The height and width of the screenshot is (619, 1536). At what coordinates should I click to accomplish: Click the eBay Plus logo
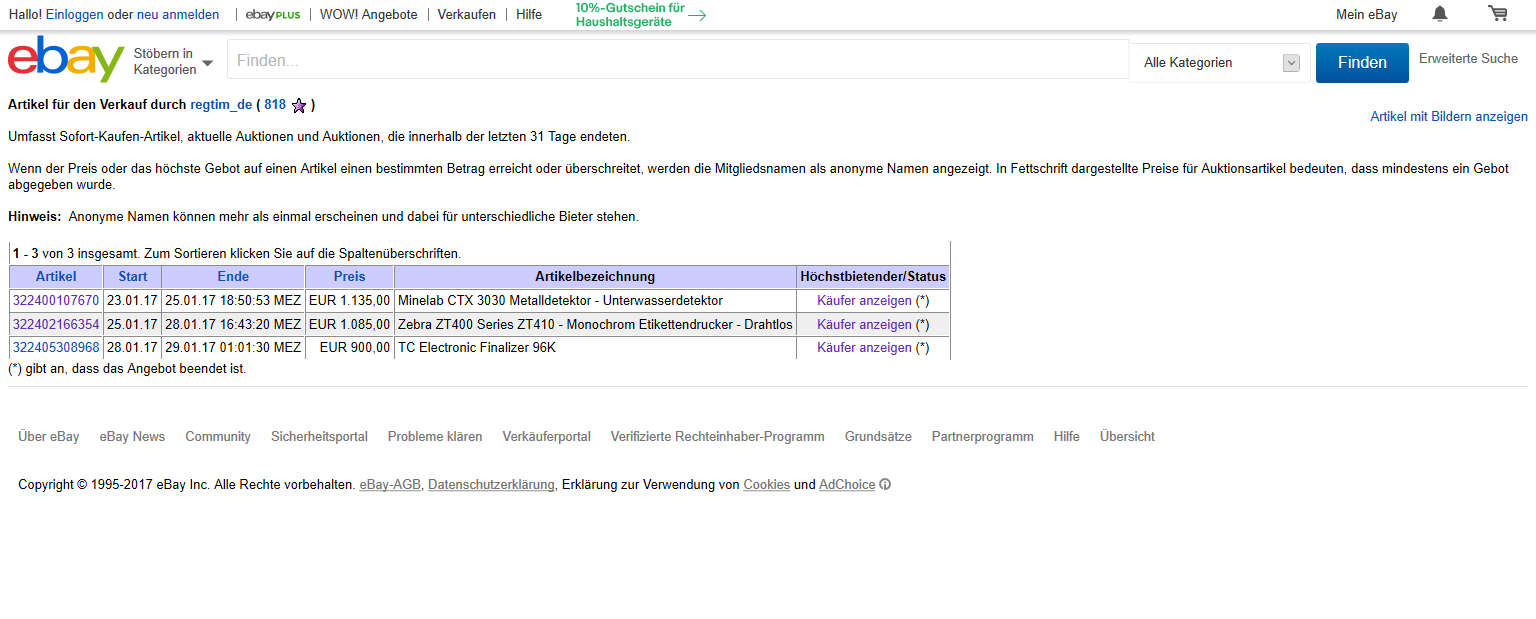(x=273, y=15)
